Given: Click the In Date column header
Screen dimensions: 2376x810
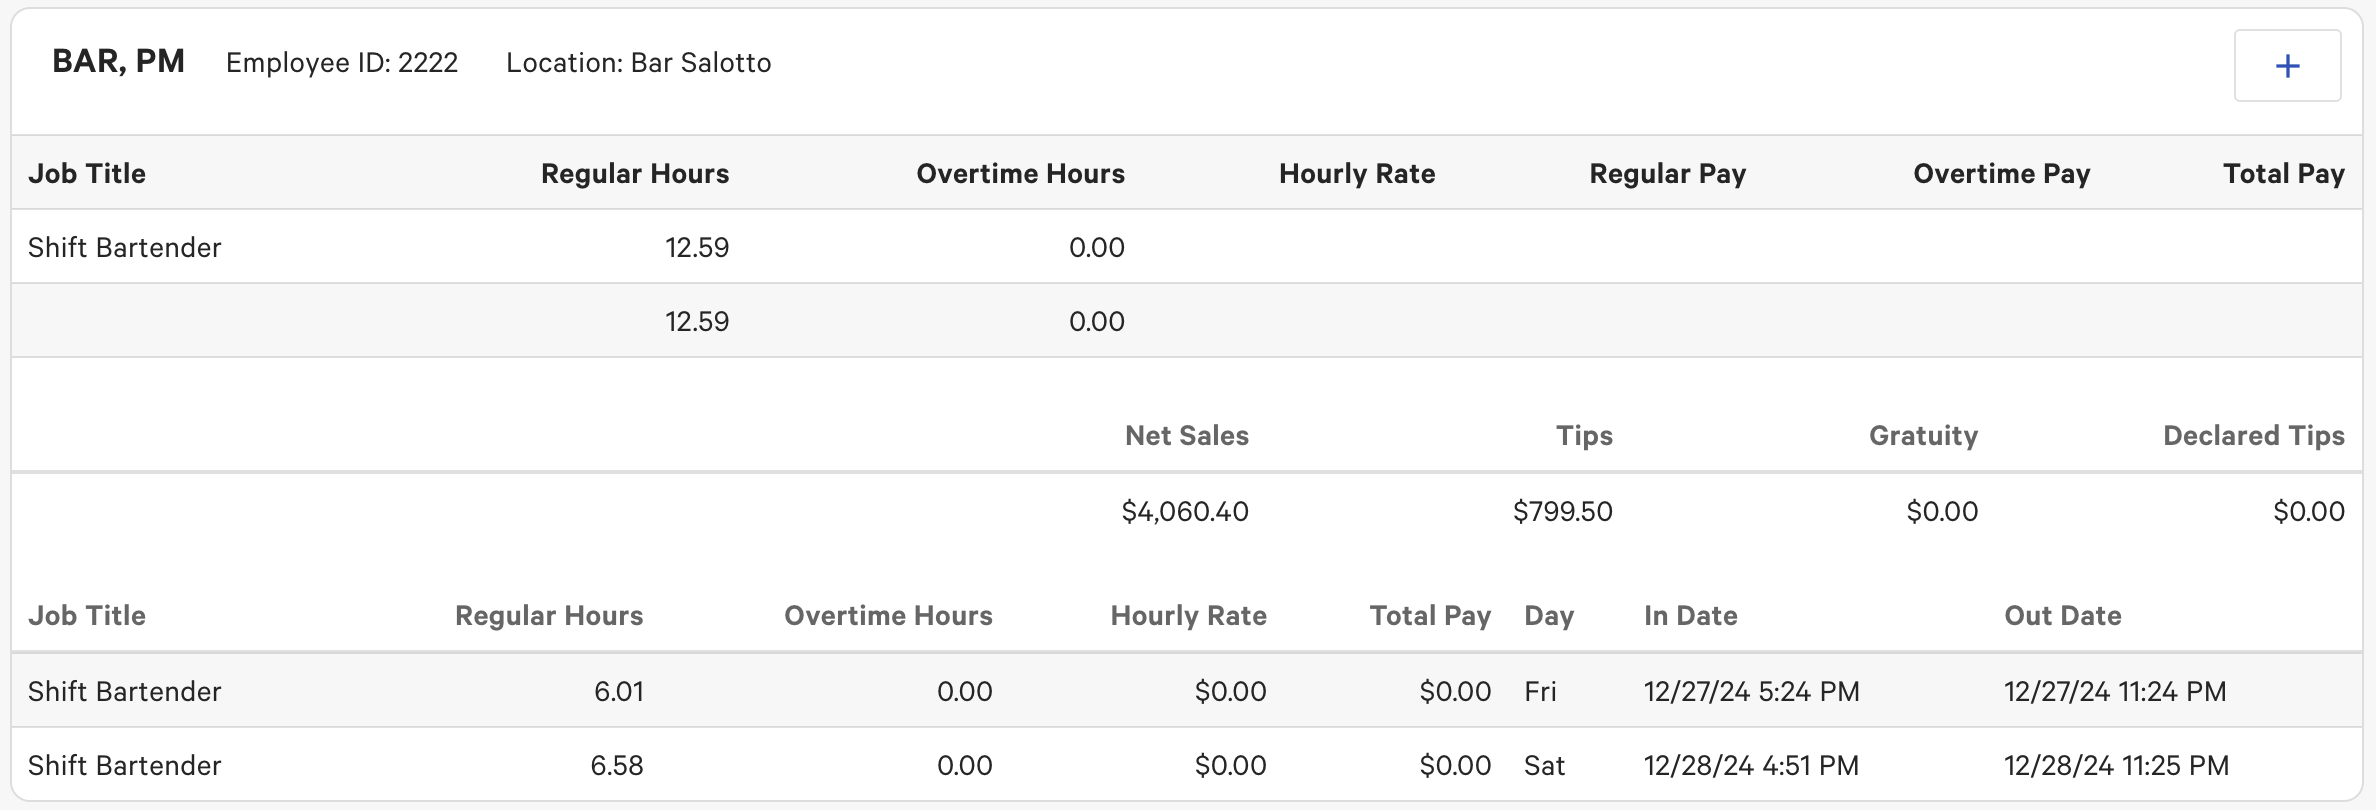Looking at the screenshot, I should point(1690,616).
